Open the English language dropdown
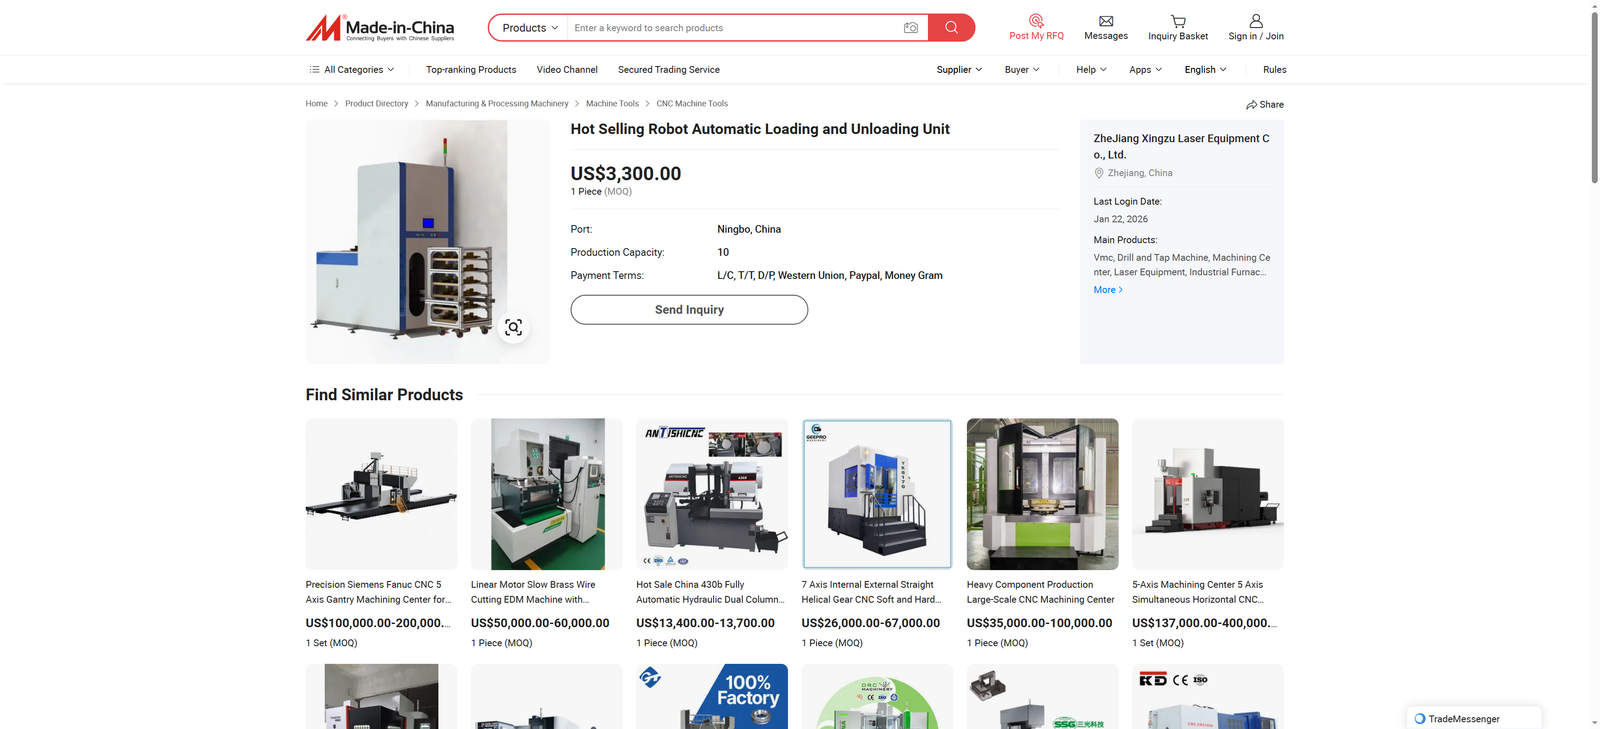 (1204, 70)
